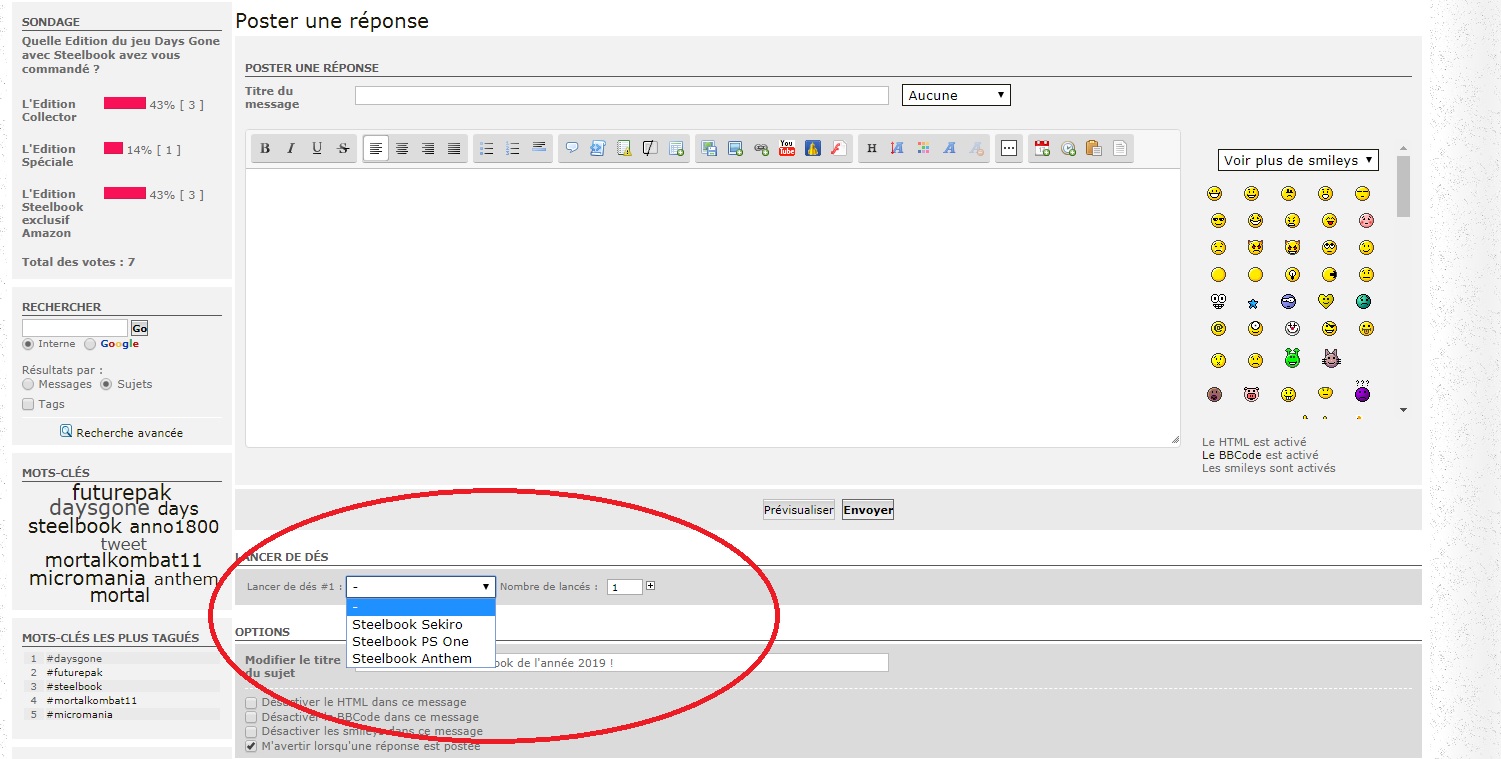Toggle underline formatting
This screenshot has height=759, width=1501.
pyautogui.click(x=317, y=148)
